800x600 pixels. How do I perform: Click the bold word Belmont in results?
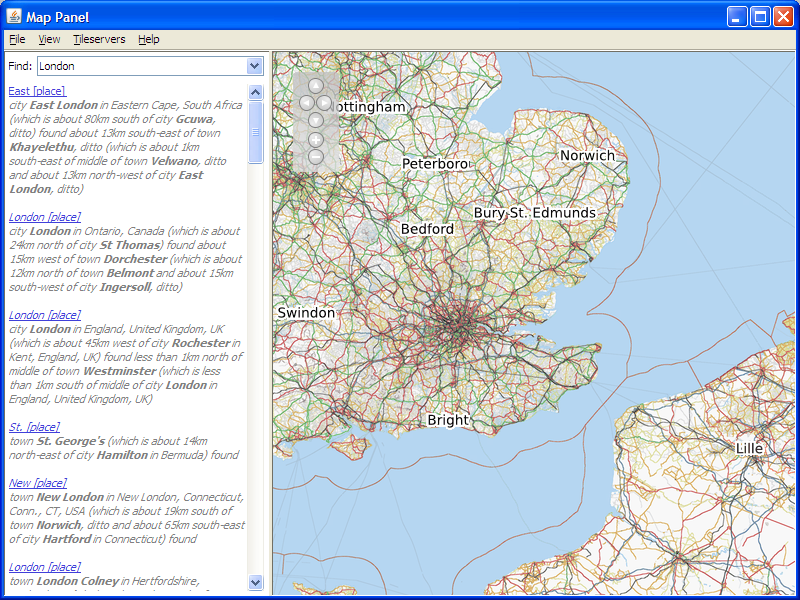click(x=128, y=273)
